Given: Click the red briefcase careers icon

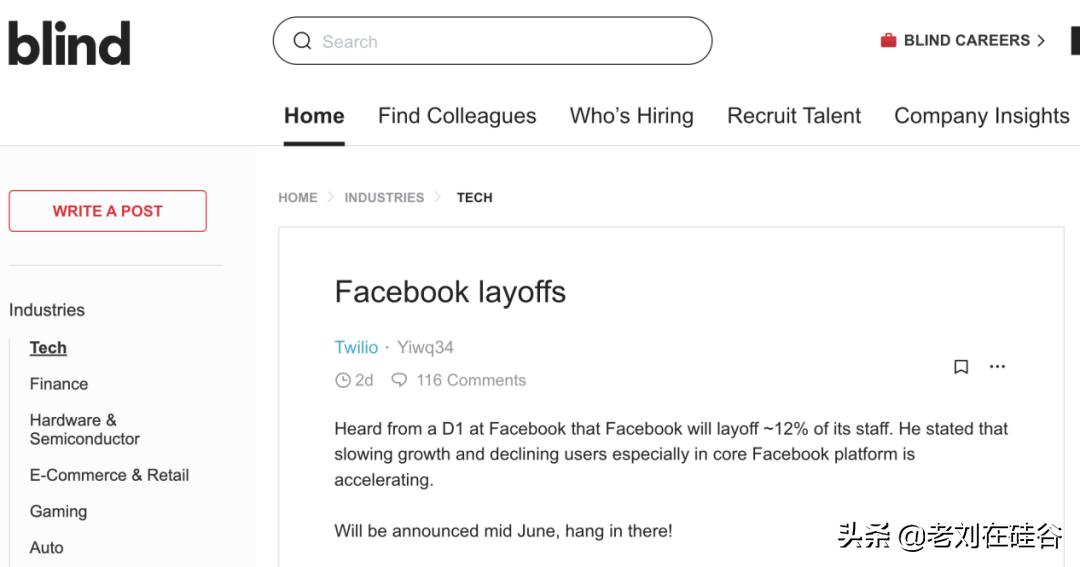Looking at the screenshot, I should click(x=888, y=41).
